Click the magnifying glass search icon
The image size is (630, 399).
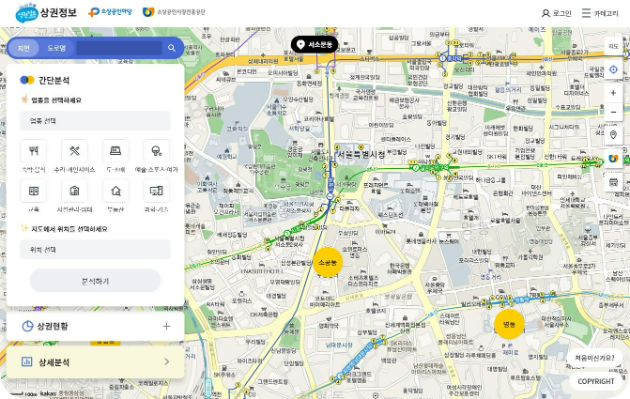tap(172, 48)
